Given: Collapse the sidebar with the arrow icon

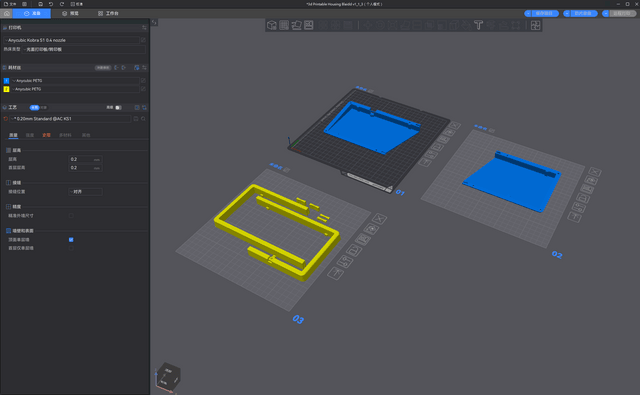Looking at the screenshot, I should pyautogui.click(x=154, y=22).
